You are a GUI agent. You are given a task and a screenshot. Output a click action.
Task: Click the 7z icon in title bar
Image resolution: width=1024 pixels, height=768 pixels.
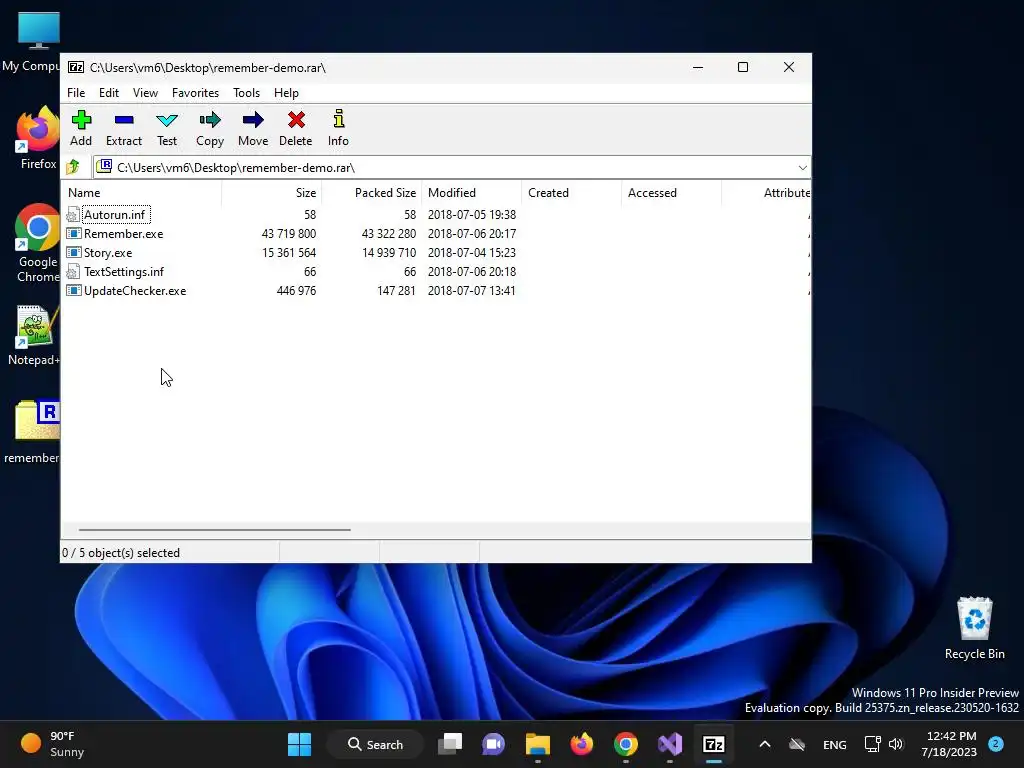point(76,67)
